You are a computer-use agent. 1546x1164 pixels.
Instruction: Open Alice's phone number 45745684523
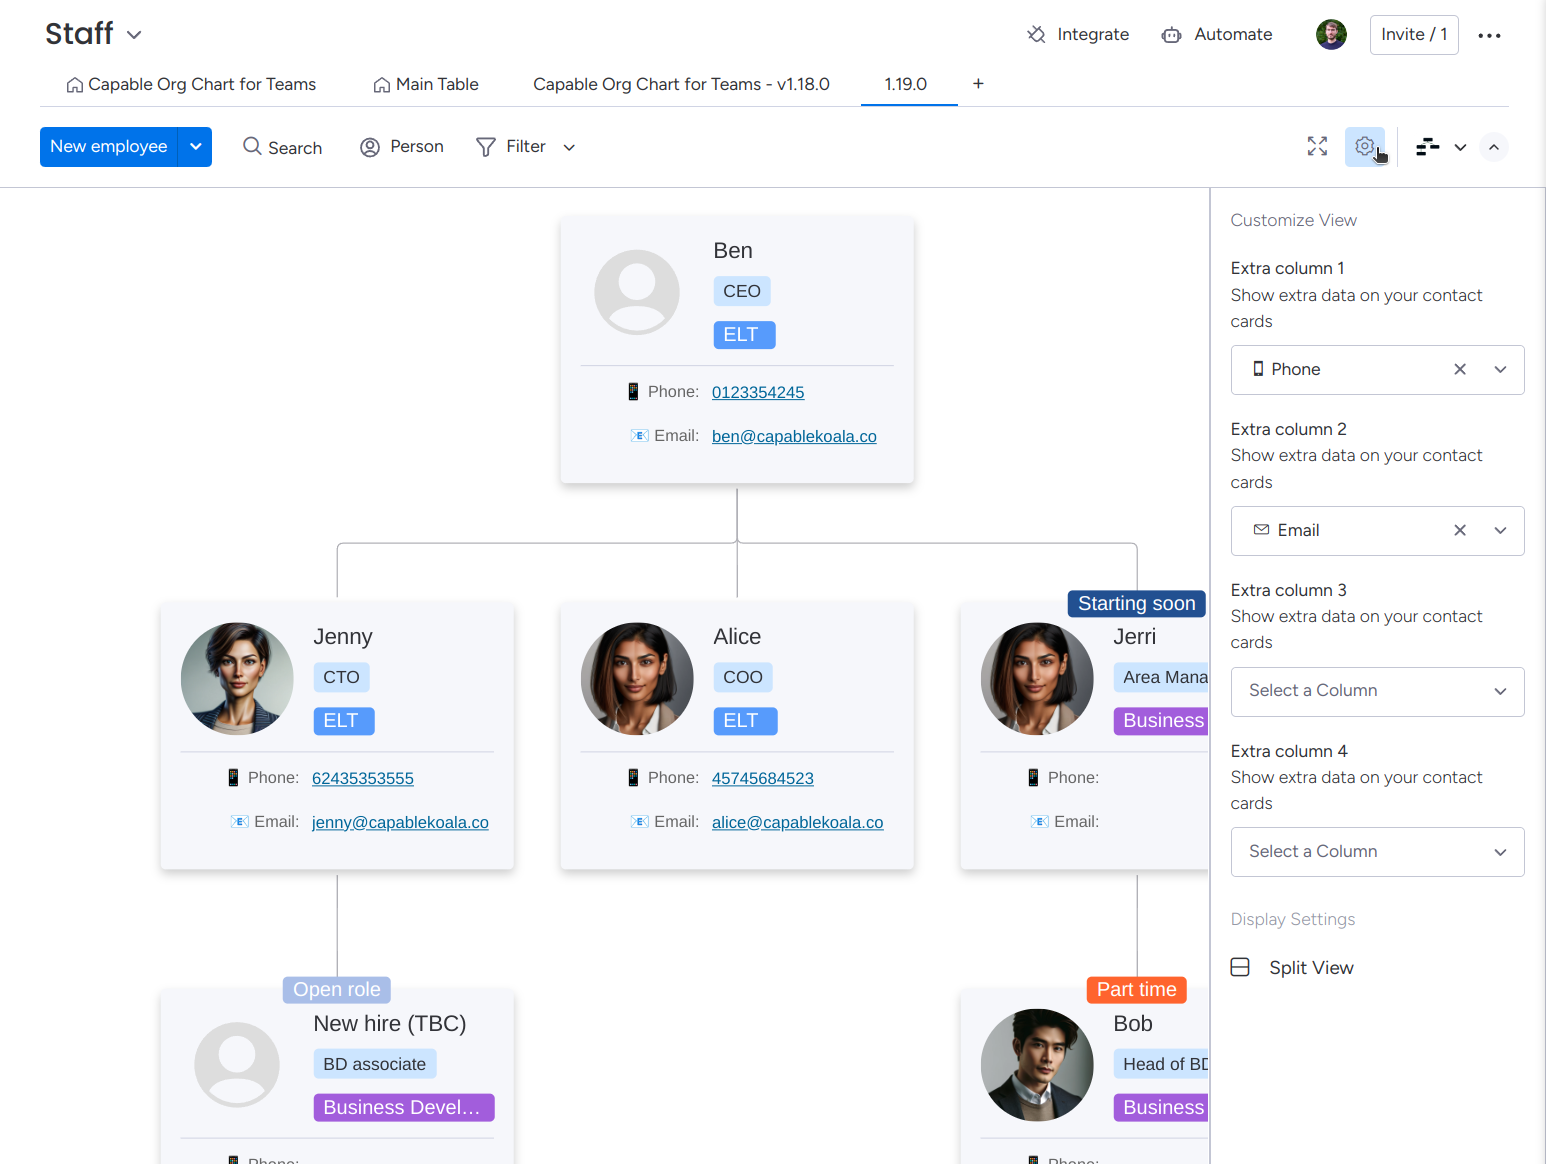click(763, 778)
